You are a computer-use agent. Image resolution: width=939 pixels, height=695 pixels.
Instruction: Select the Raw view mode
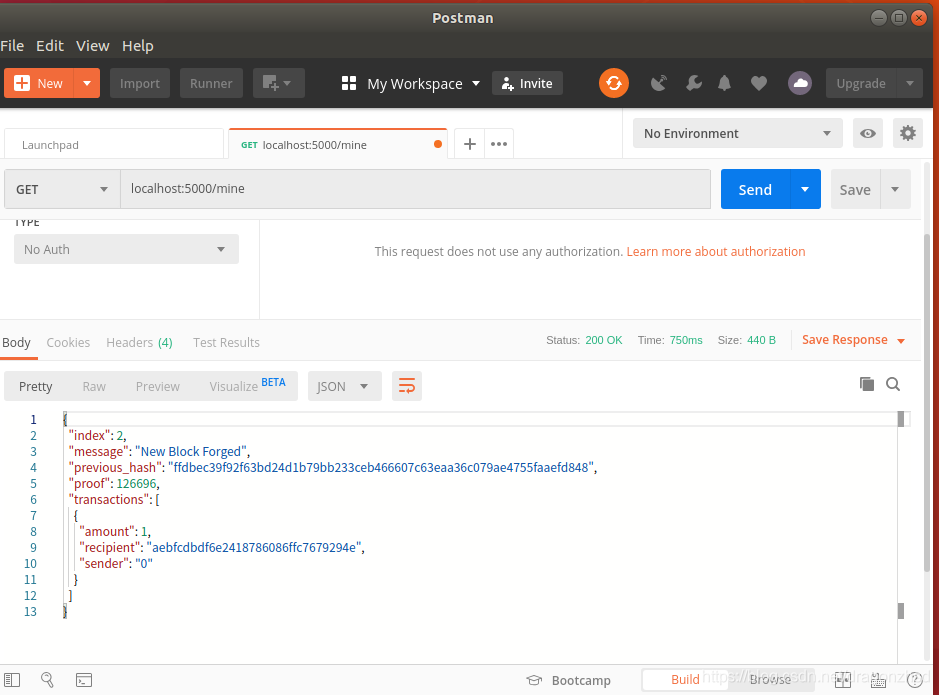tap(94, 386)
